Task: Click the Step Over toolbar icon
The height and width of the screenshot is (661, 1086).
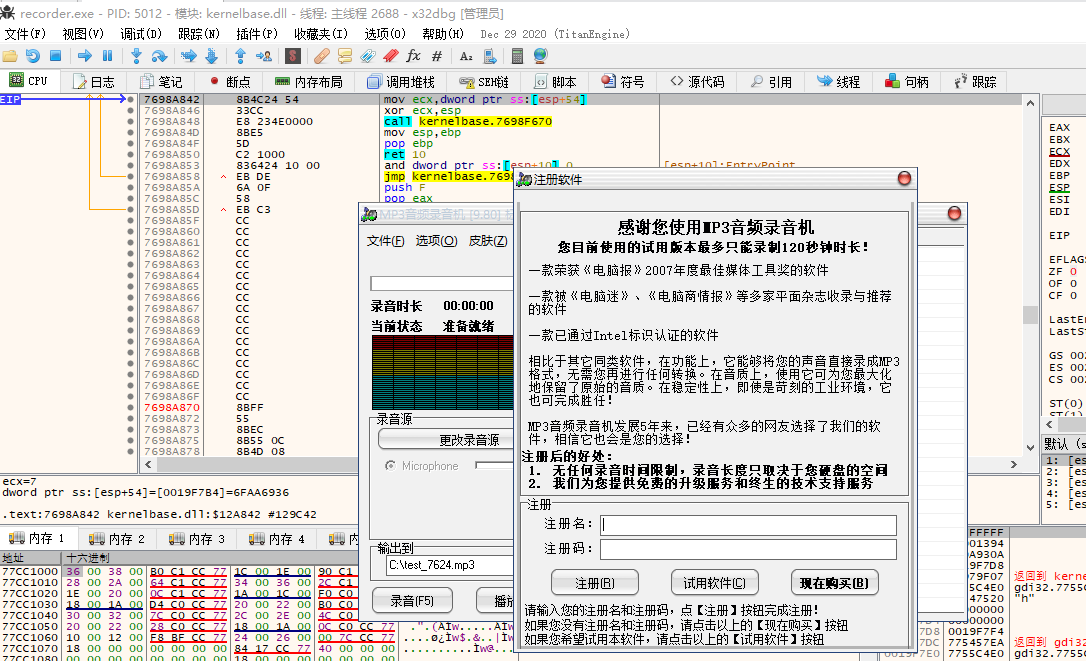Action: (159, 56)
